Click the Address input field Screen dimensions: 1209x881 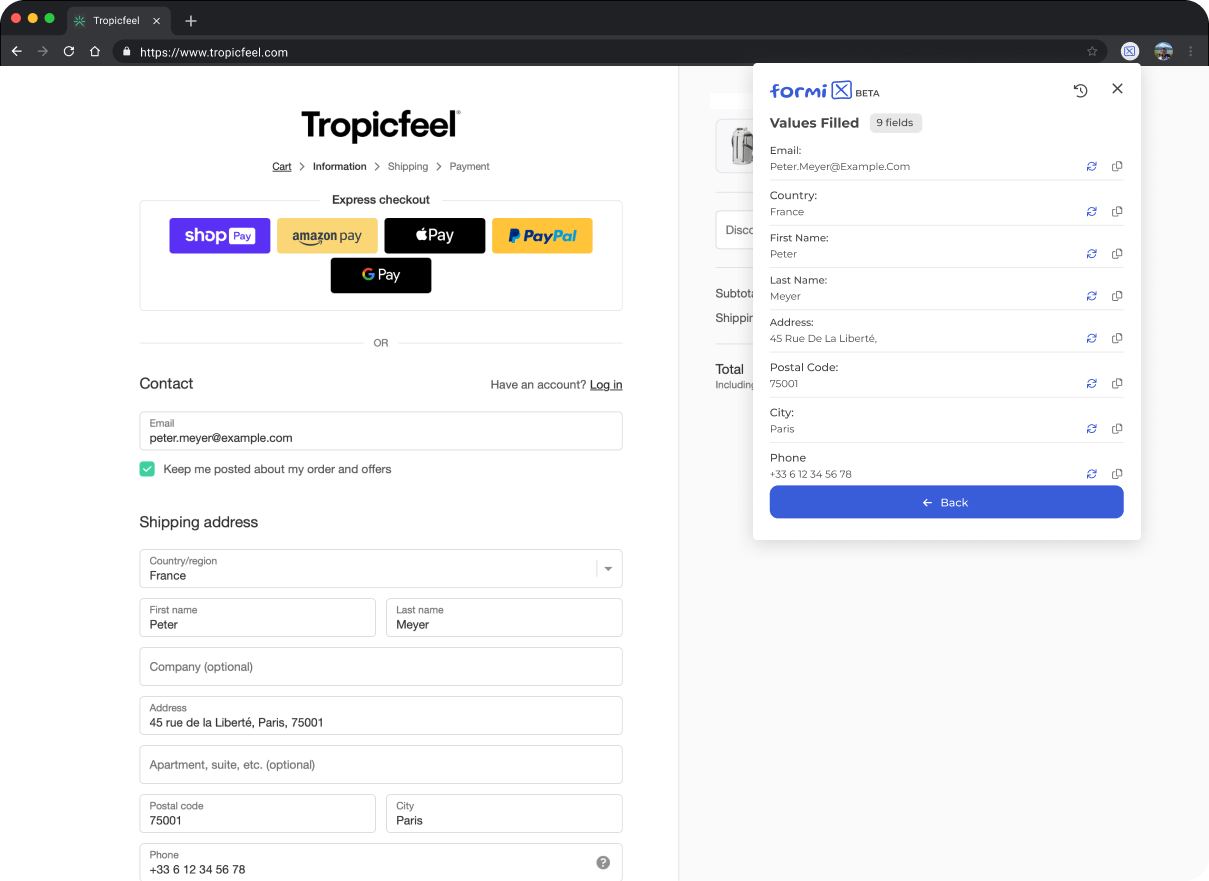[381, 716]
